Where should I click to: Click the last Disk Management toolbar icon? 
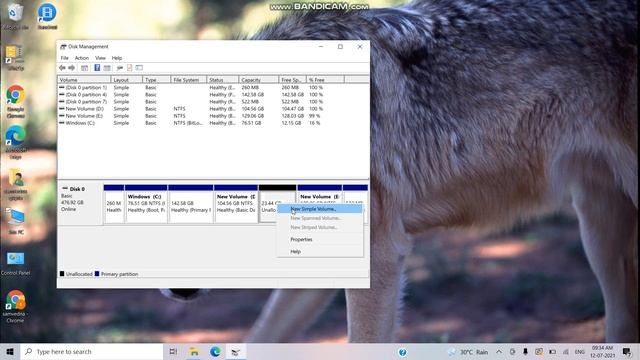tap(139, 68)
